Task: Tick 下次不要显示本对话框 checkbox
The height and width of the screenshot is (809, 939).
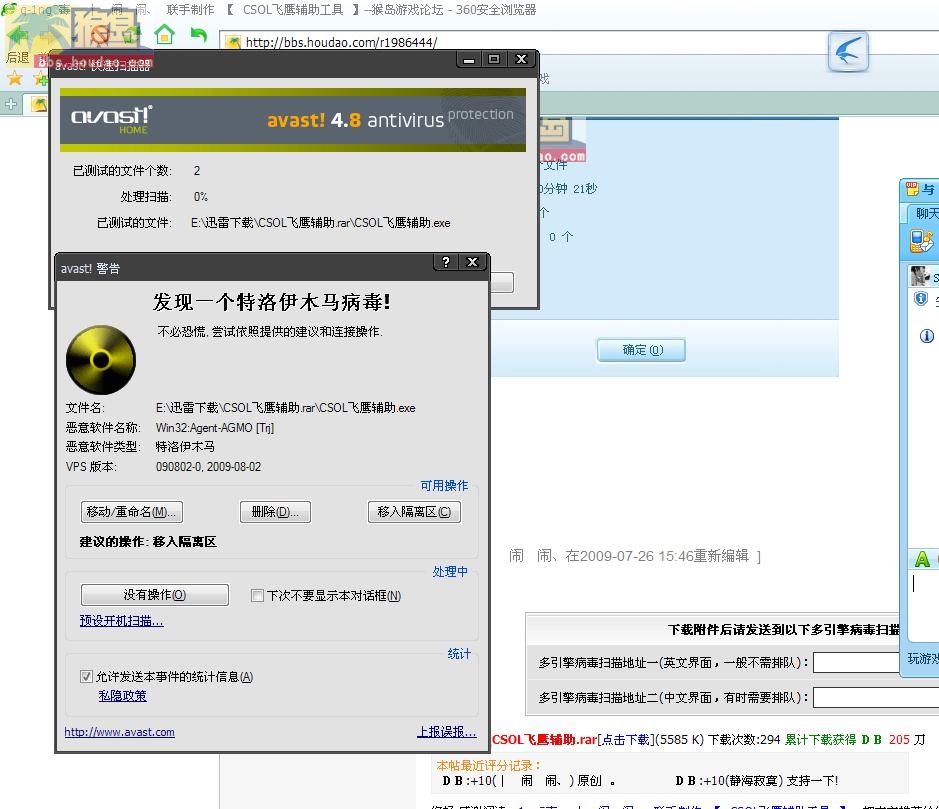Action: (x=258, y=595)
